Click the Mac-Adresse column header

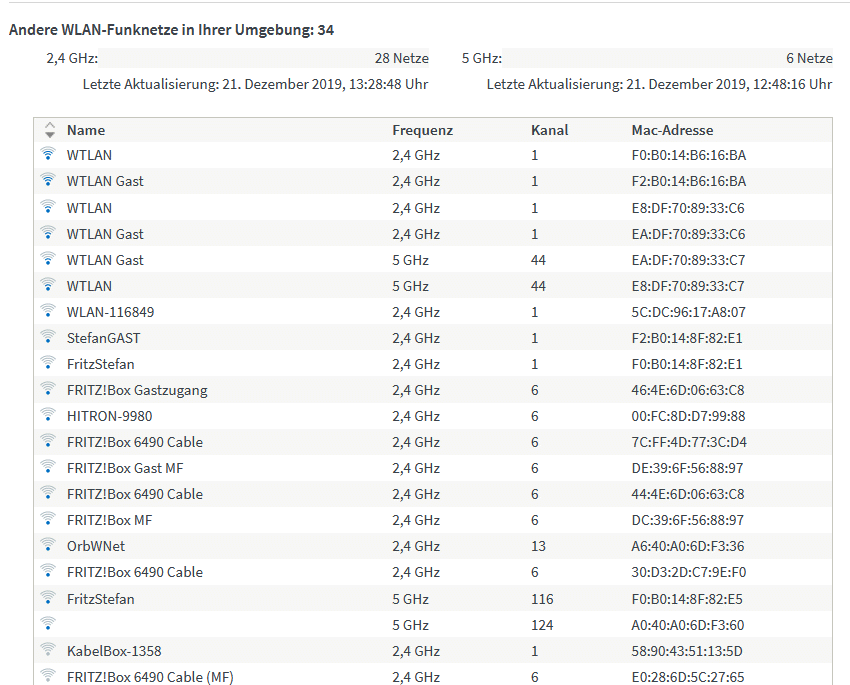(x=672, y=130)
